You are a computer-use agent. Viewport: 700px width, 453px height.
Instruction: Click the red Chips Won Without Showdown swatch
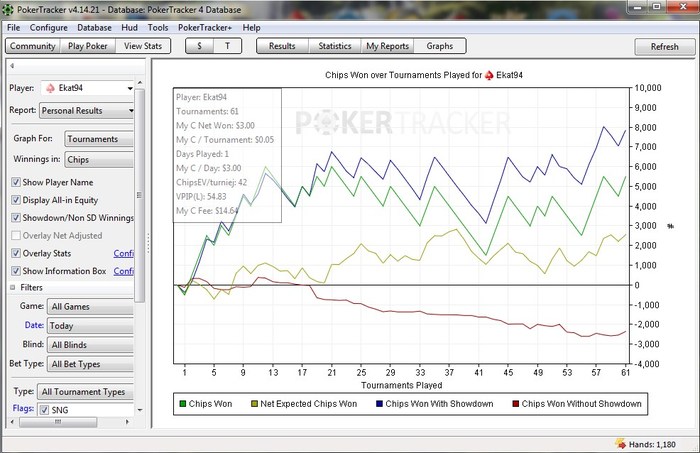click(x=516, y=404)
